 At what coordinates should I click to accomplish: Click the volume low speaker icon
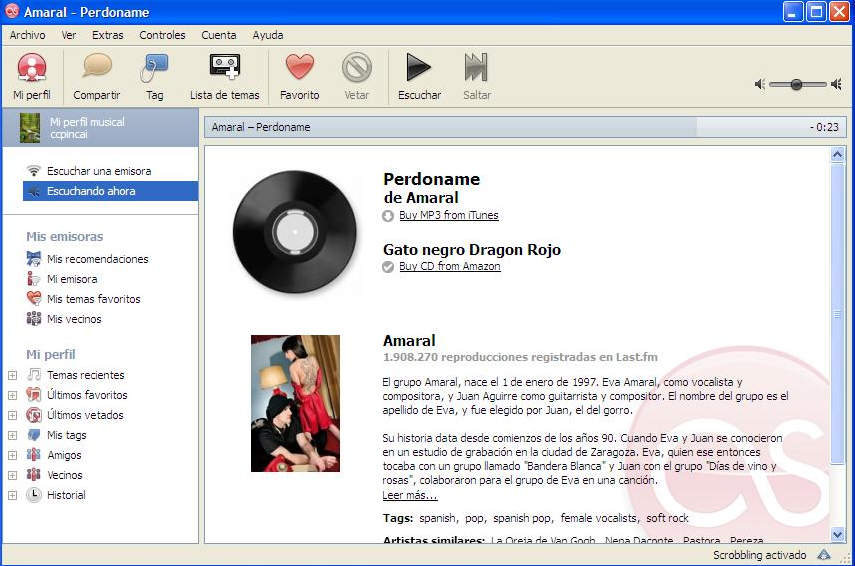click(x=760, y=84)
